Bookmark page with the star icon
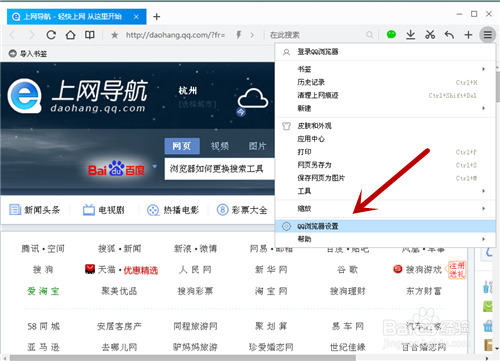Image resolution: width=500 pixels, height=361 pixels. pyautogui.click(x=114, y=35)
